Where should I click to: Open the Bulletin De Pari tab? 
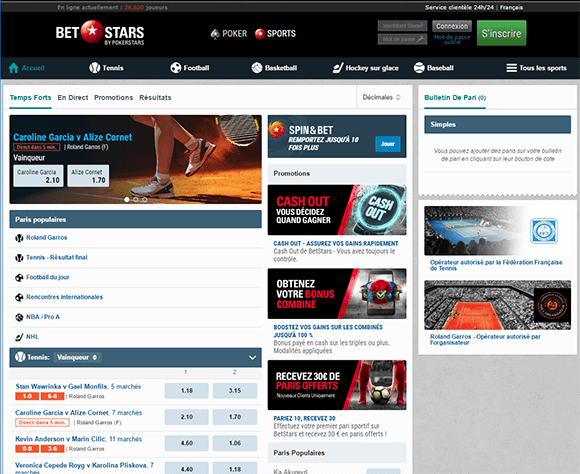pos(455,98)
